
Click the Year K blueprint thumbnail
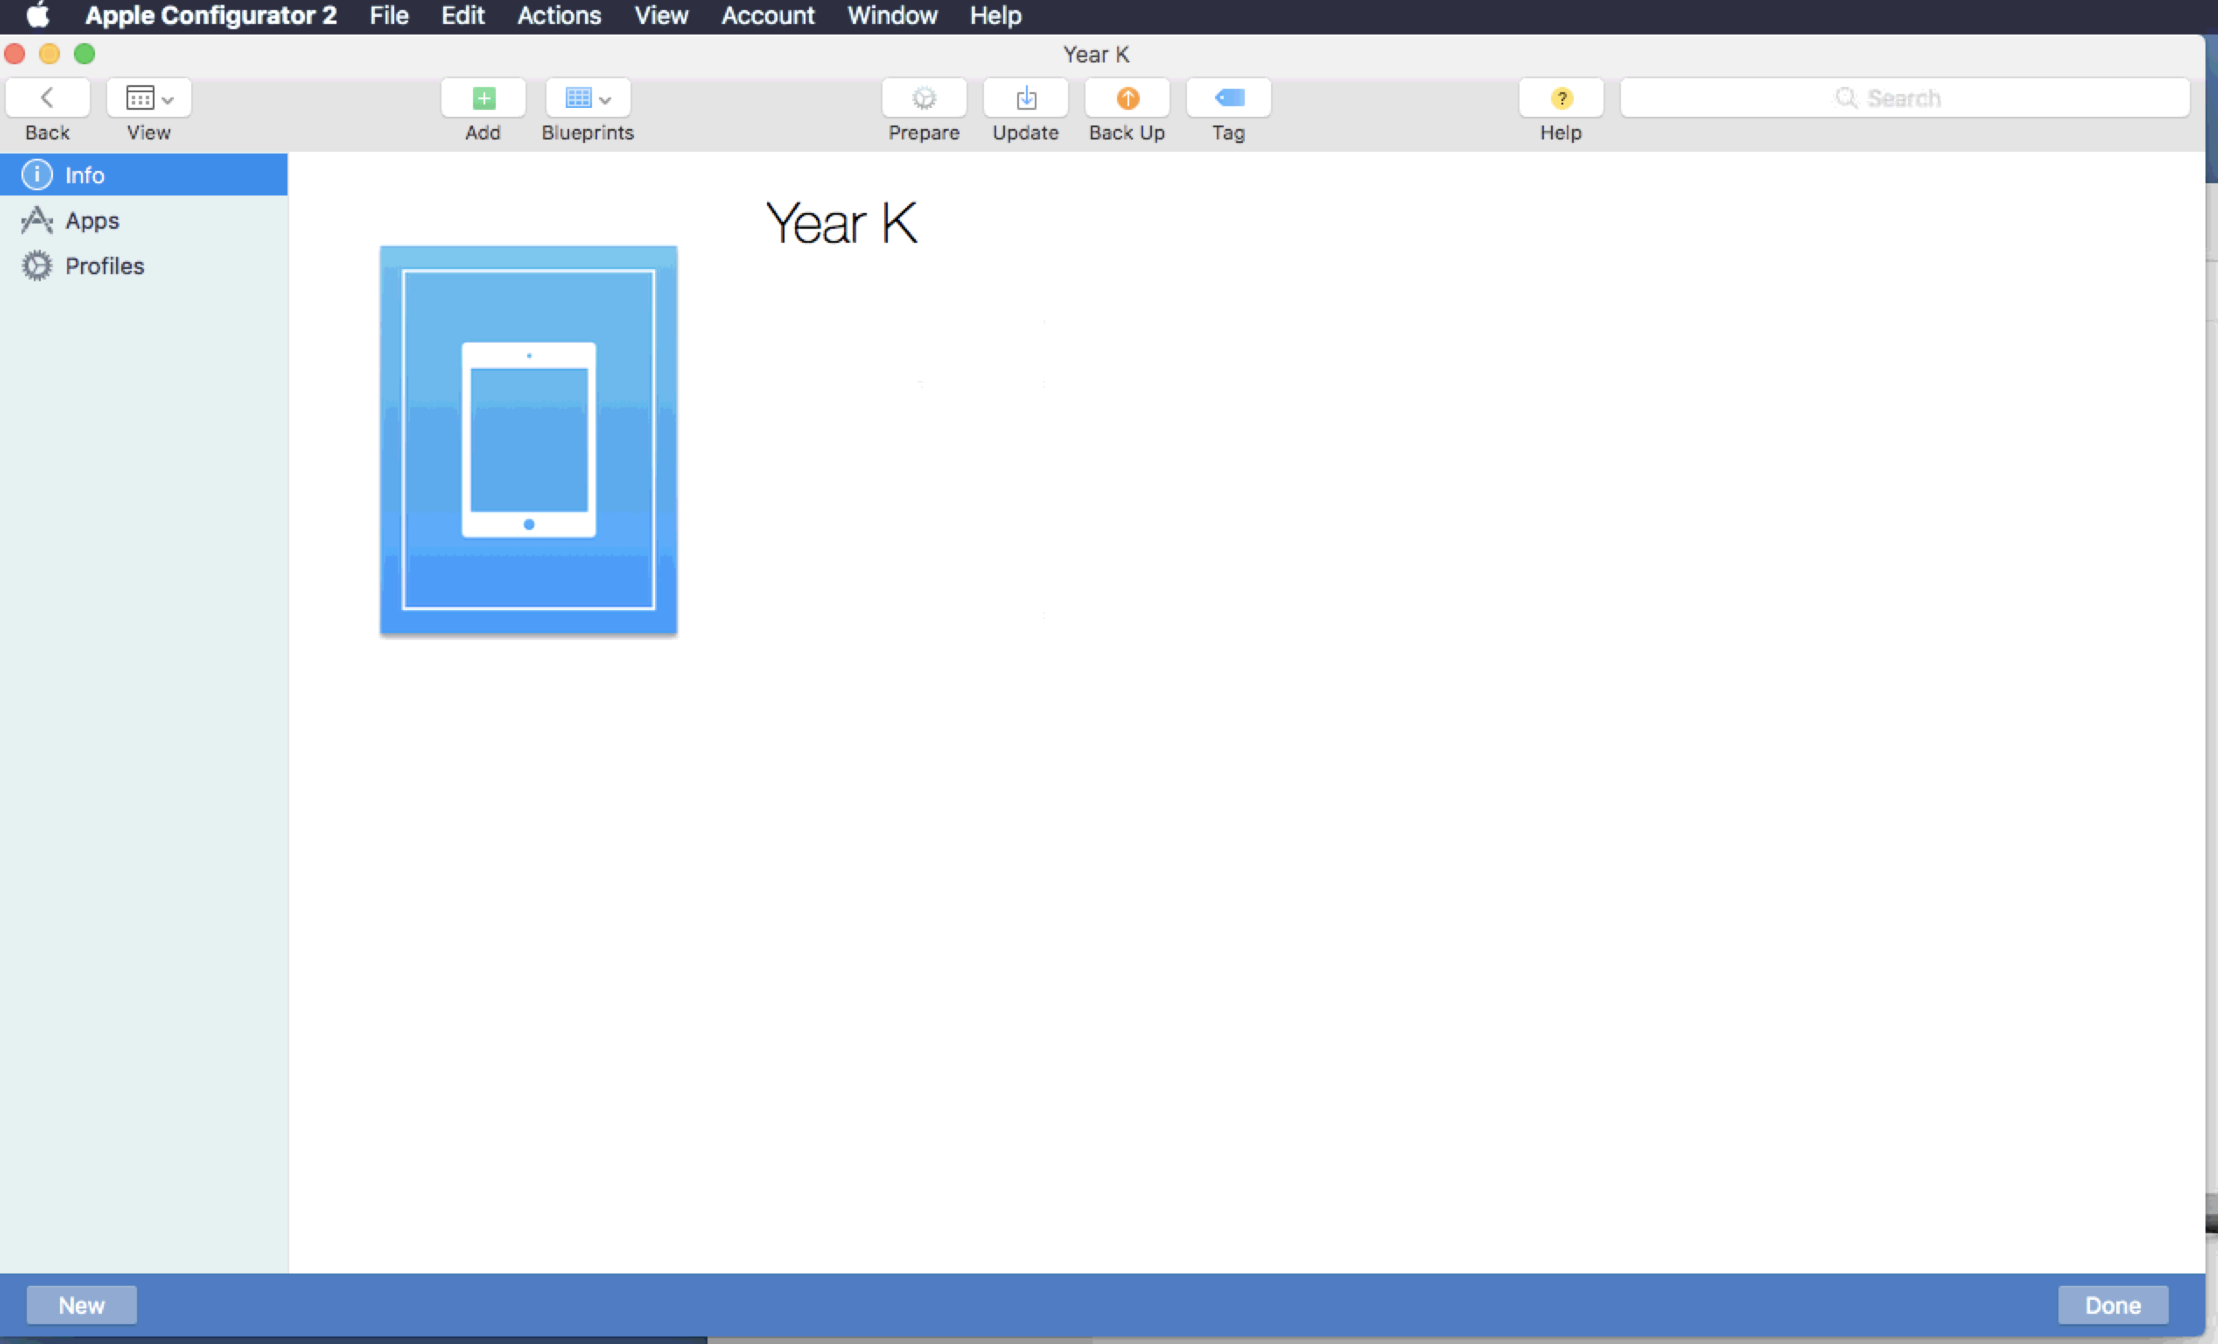(528, 440)
